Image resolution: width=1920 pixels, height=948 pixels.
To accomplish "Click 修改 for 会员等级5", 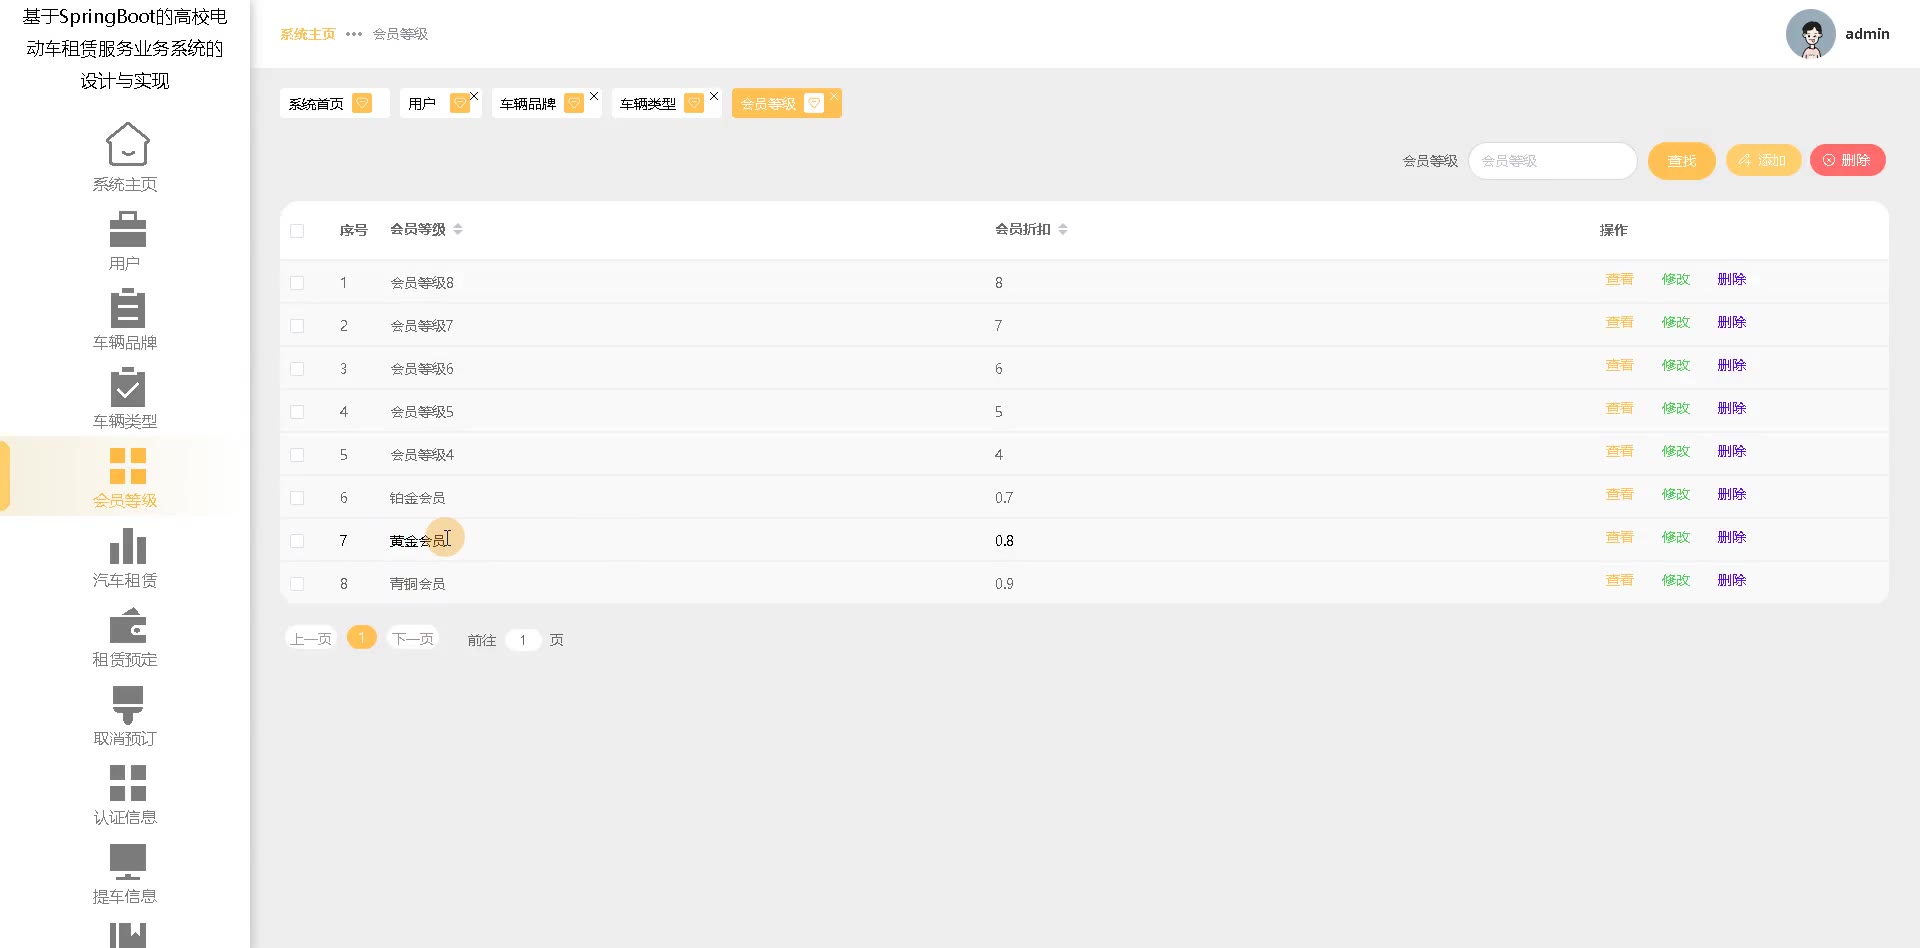I will (1675, 408).
